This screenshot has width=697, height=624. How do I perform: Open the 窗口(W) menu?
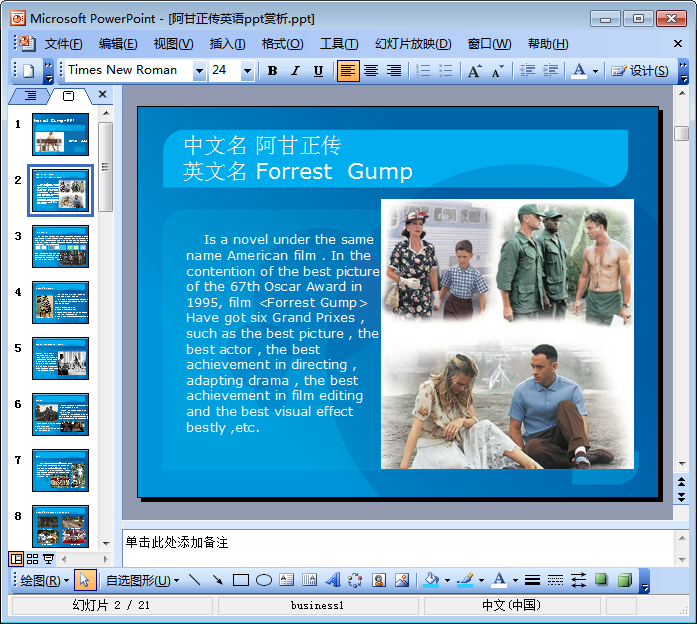[489, 44]
